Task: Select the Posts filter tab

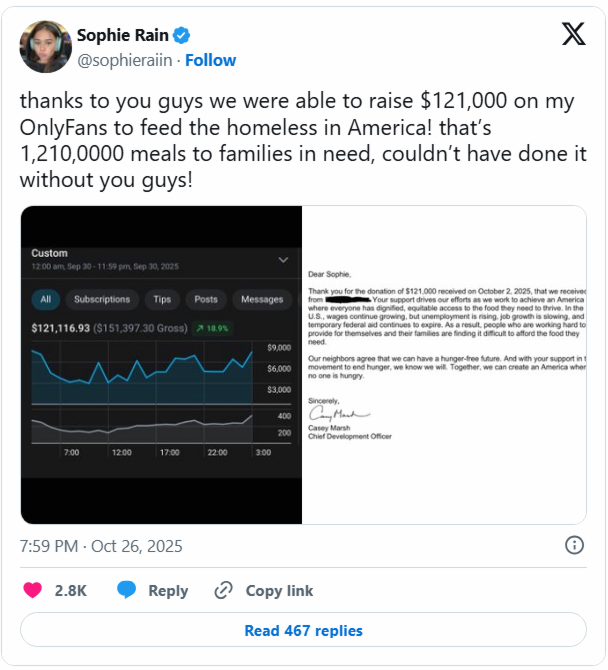Action: pyautogui.click(x=206, y=299)
